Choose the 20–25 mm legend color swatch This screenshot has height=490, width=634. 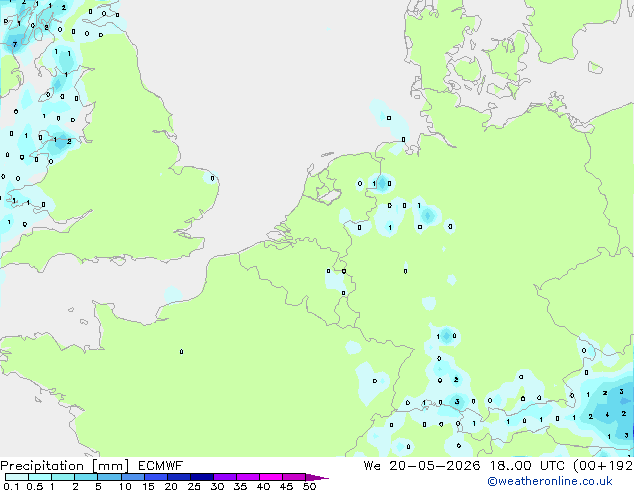[179, 477]
